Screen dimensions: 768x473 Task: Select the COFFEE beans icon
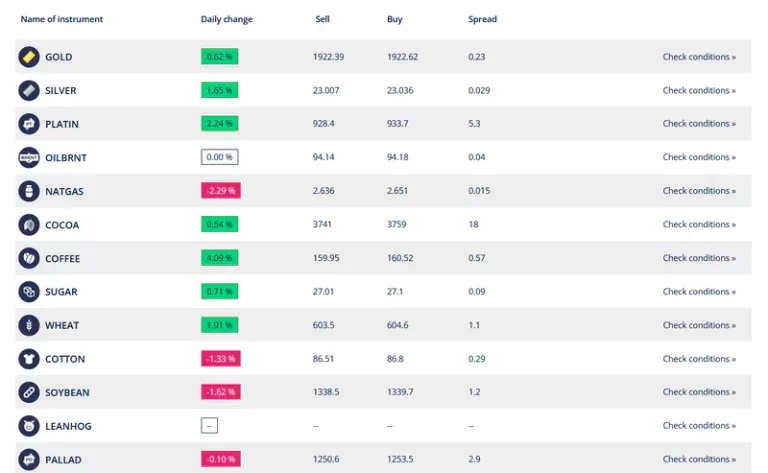(x=29, y=258)
